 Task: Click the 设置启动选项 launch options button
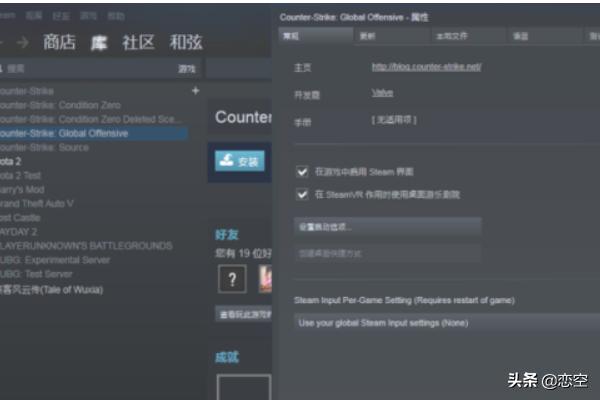(x=388, y=227)
